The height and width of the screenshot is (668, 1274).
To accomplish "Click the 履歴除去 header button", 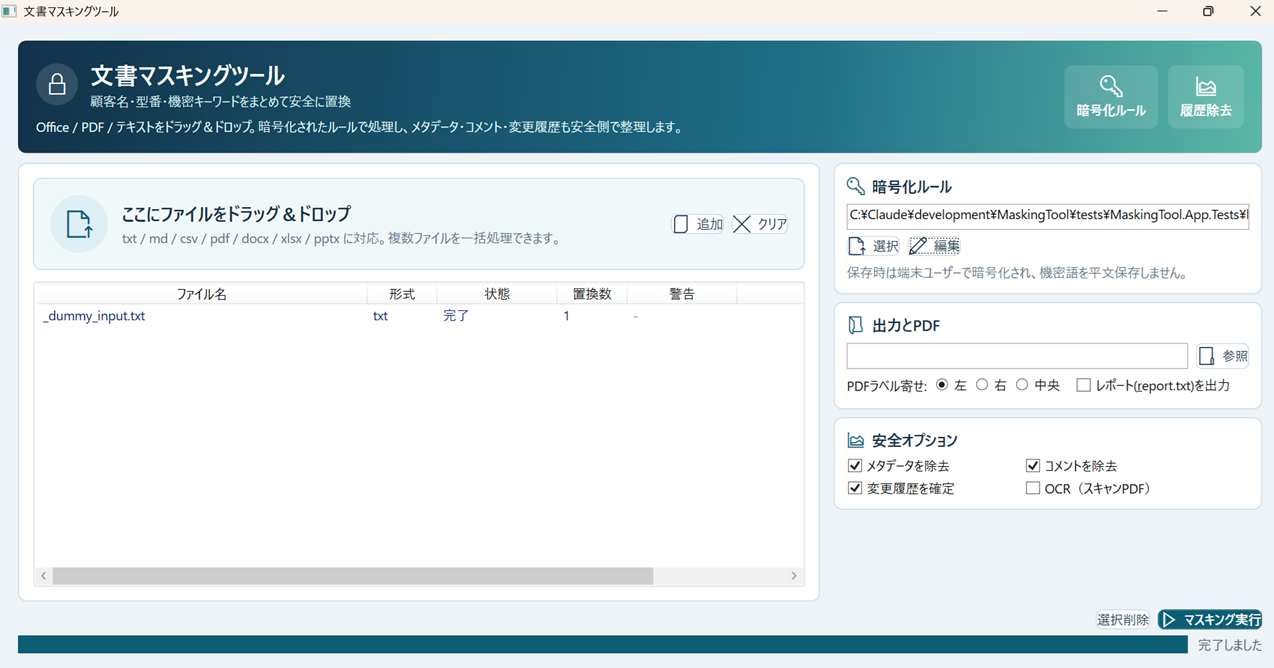I will click(1206, 97).
